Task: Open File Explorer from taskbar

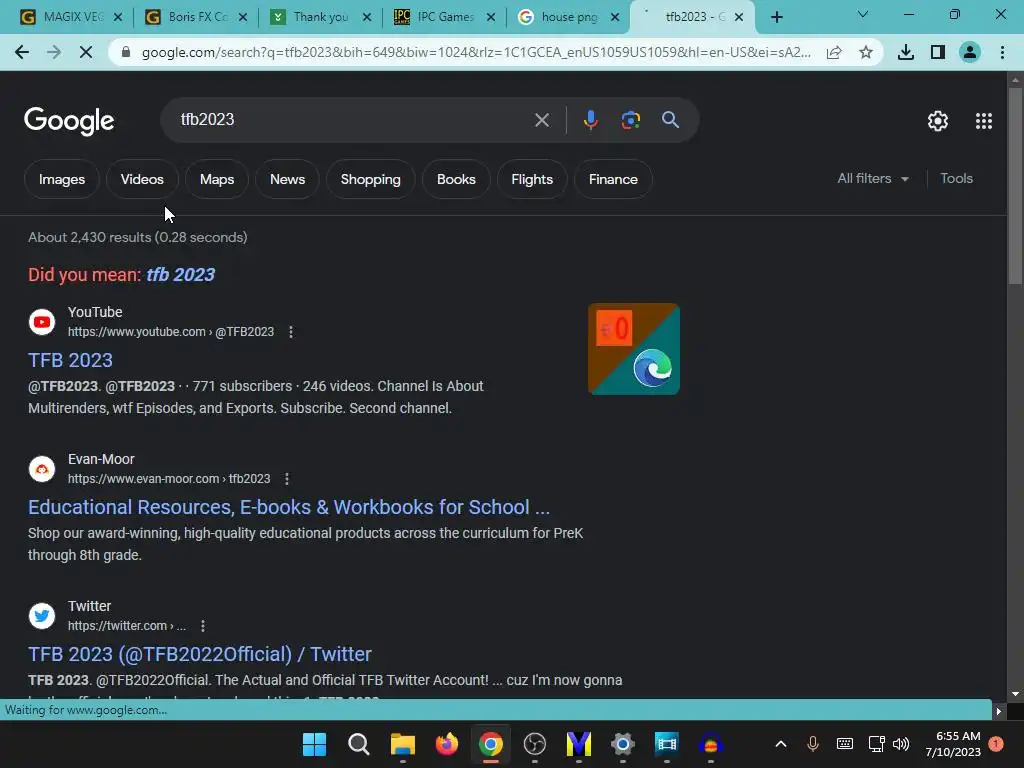Action: [402, 744]
